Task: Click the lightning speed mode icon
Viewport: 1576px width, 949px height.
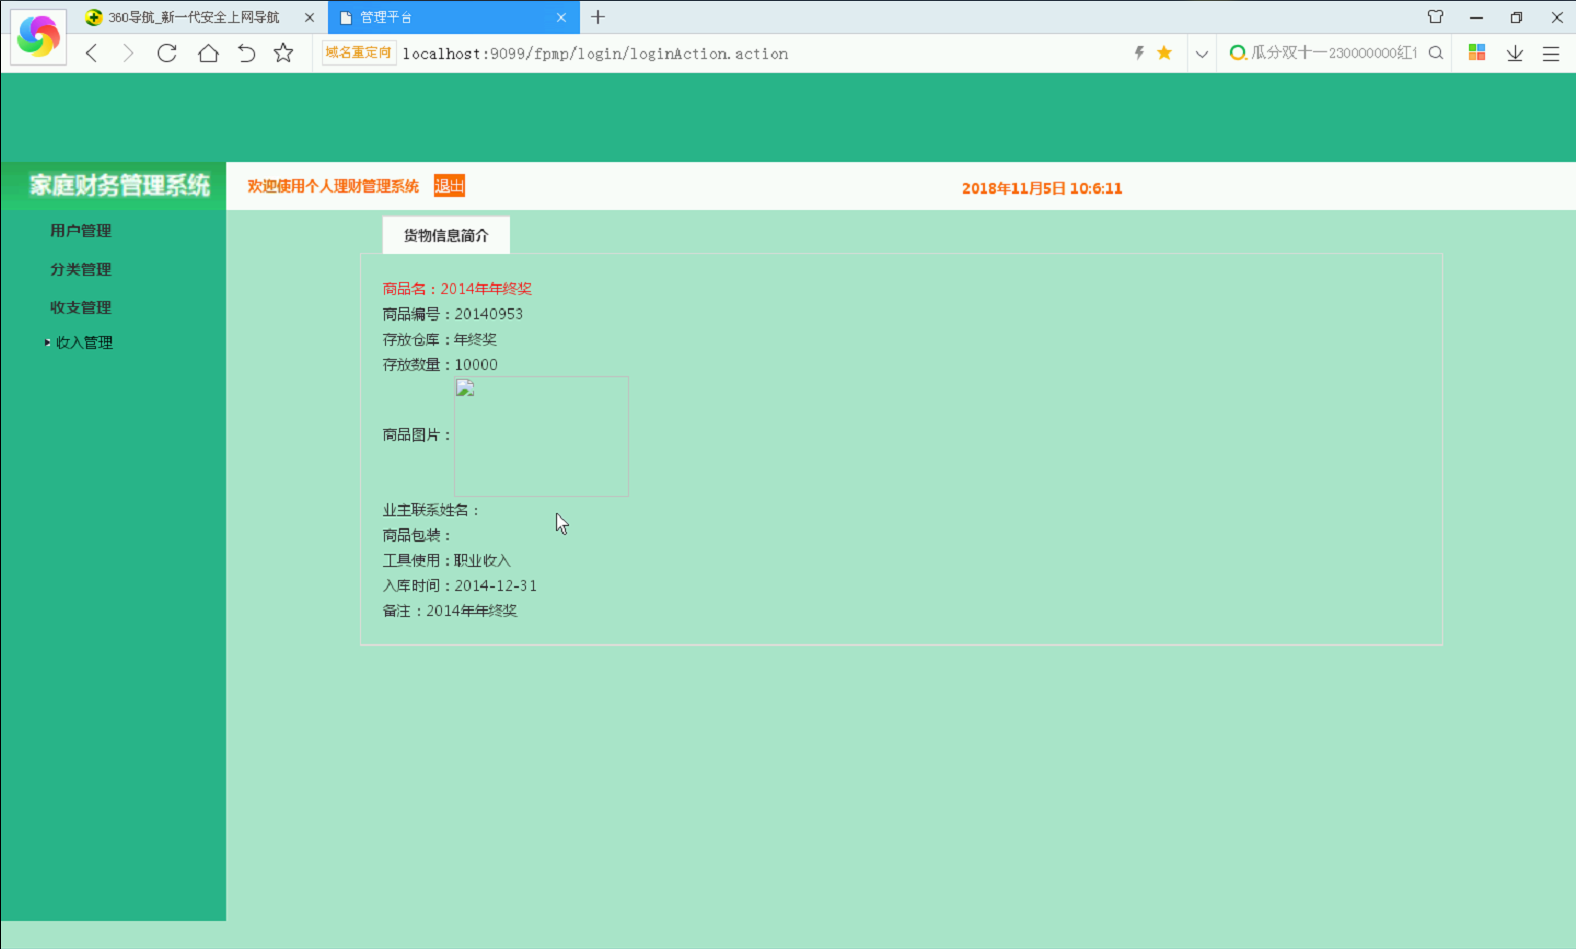Action: tap(1139, 53)
